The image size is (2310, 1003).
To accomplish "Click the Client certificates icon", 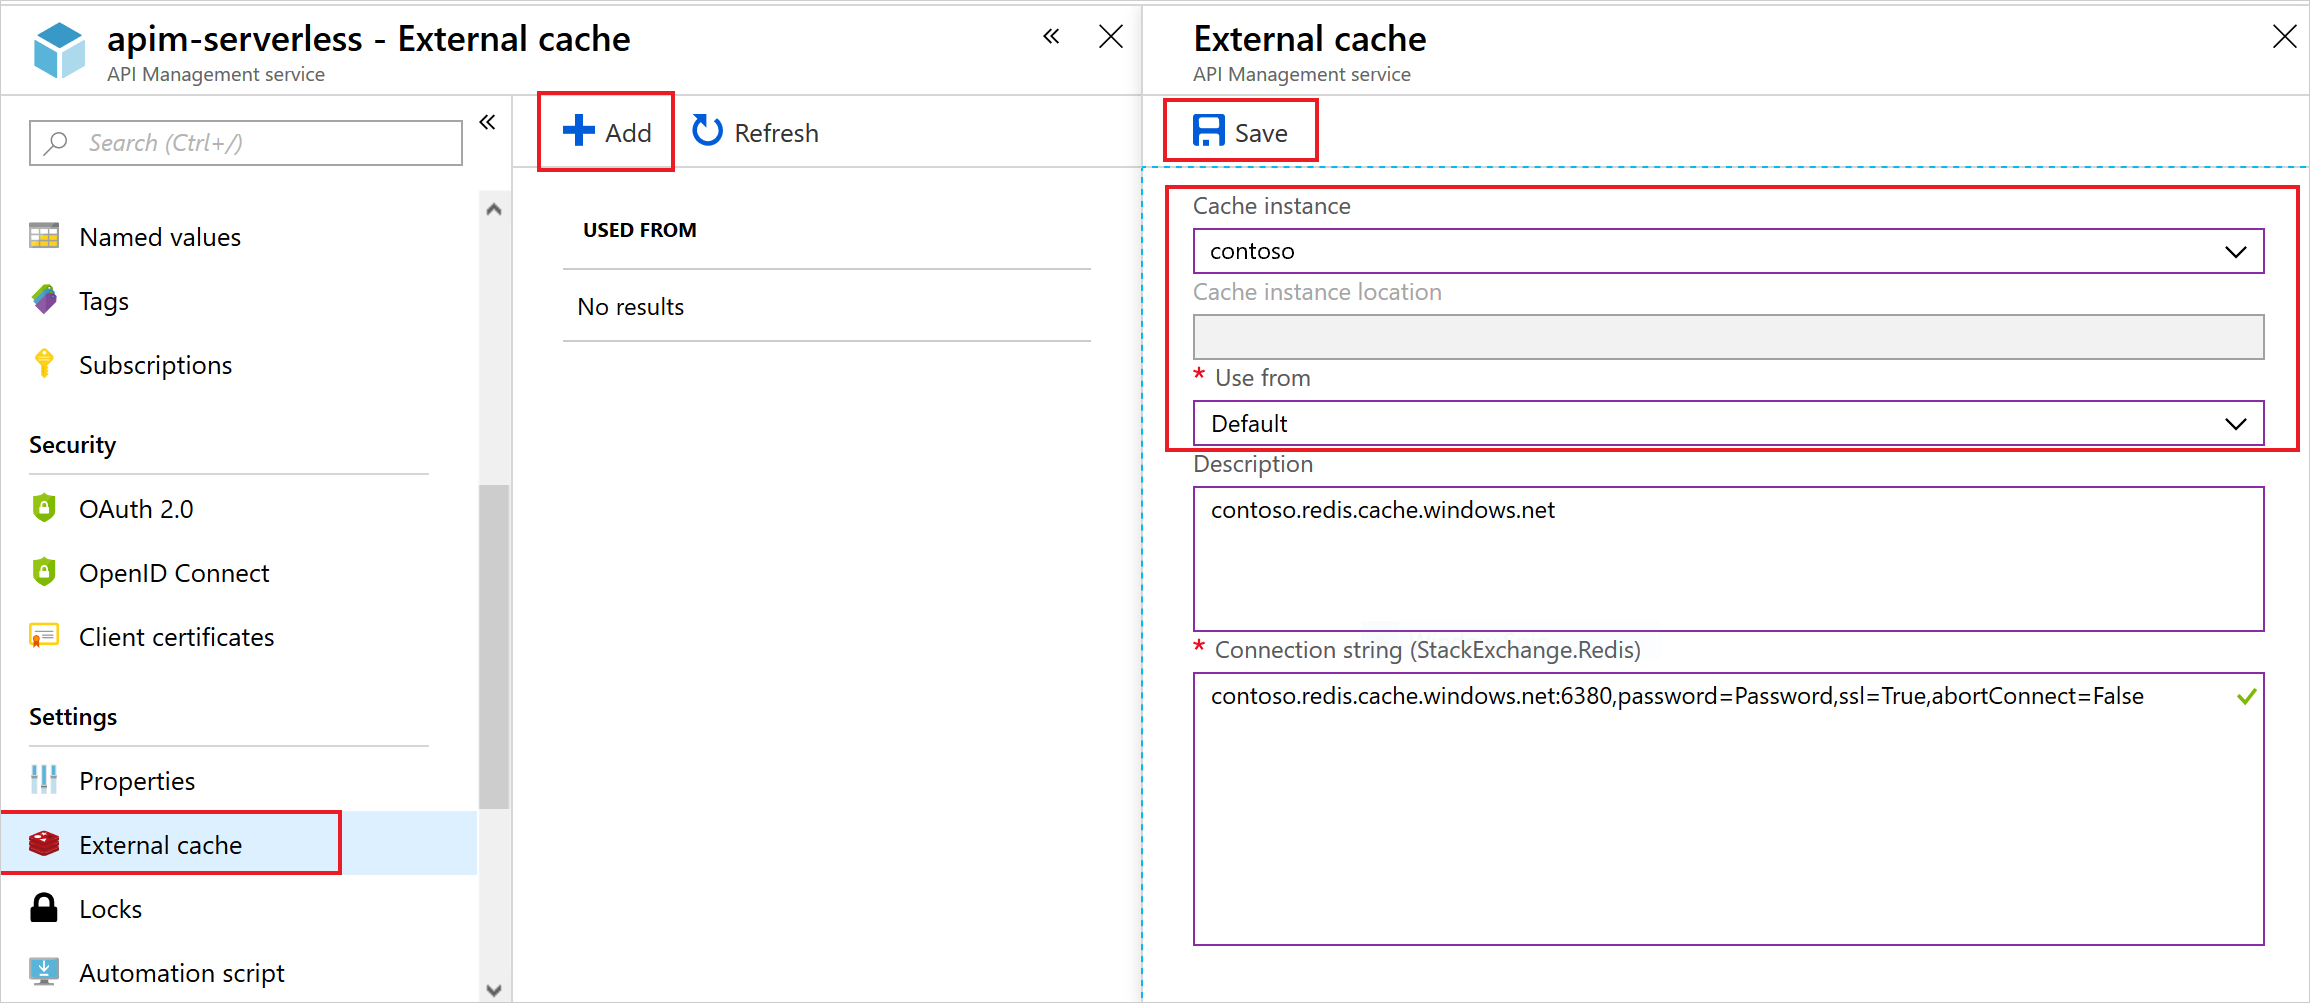I will tap(44, 636).
